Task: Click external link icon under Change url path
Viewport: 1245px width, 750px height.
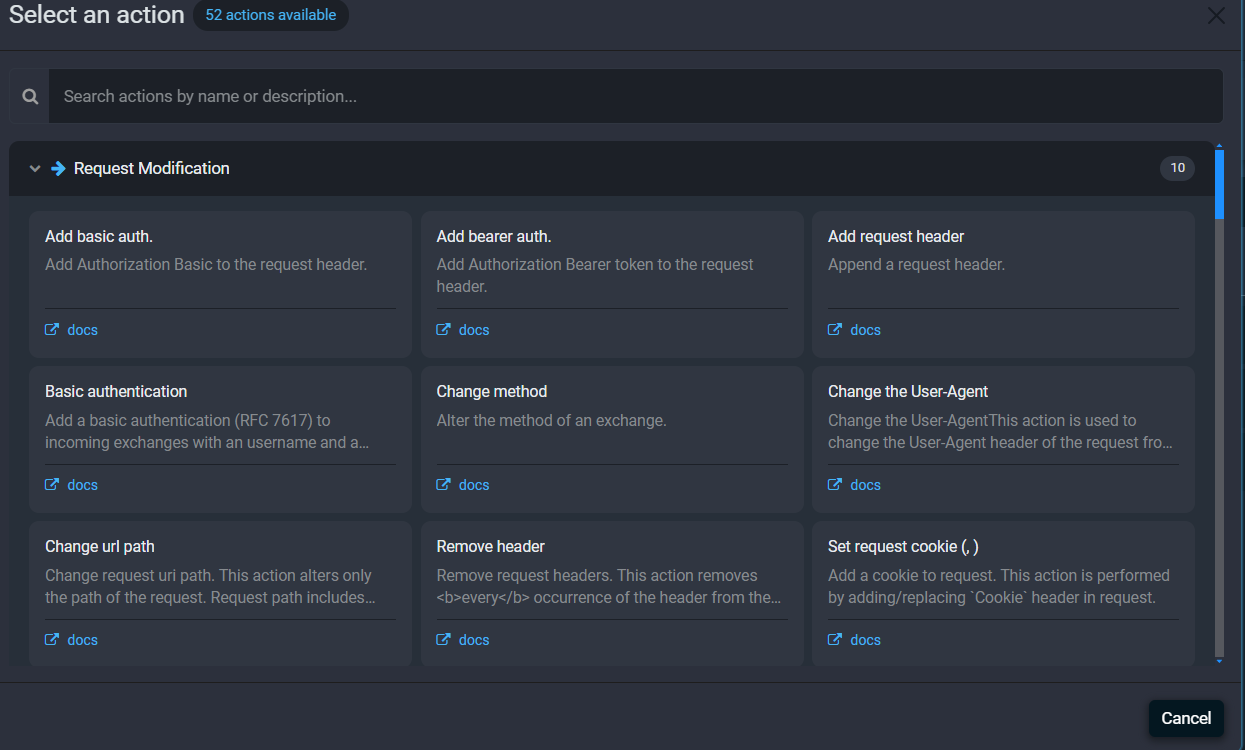Action: pyautogui.click(x=52, y=639)
